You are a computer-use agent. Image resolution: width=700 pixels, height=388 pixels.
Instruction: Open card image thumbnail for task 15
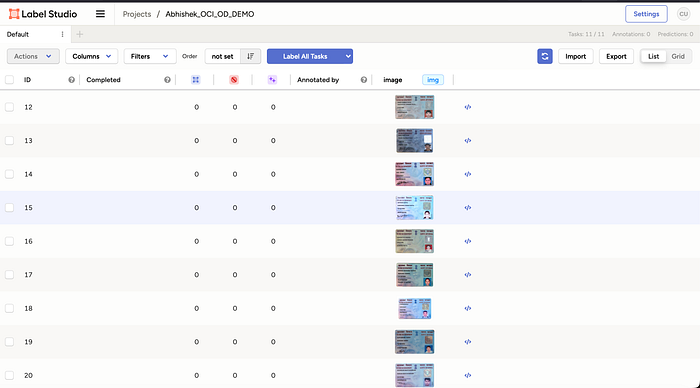tap(414, 208)
